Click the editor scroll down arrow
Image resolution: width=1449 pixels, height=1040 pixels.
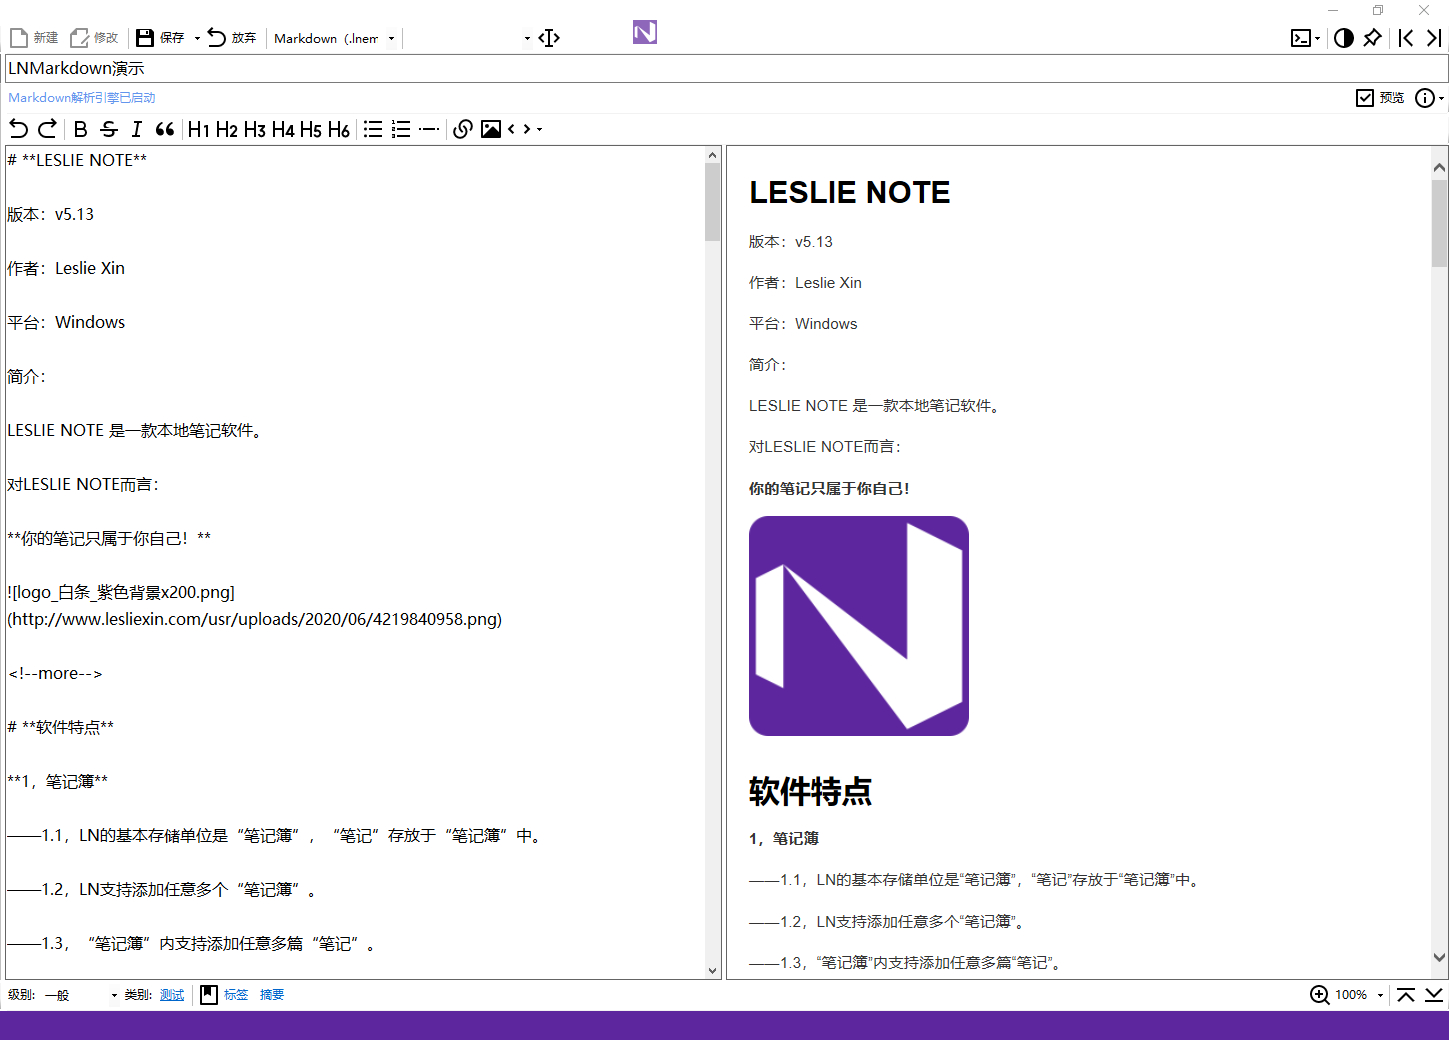(x=712, y=970)
